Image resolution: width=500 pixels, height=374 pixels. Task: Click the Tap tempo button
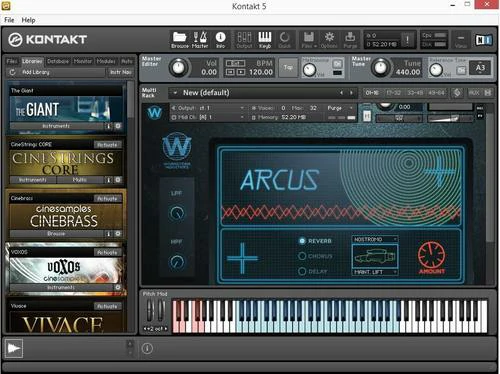click(288, 67)
